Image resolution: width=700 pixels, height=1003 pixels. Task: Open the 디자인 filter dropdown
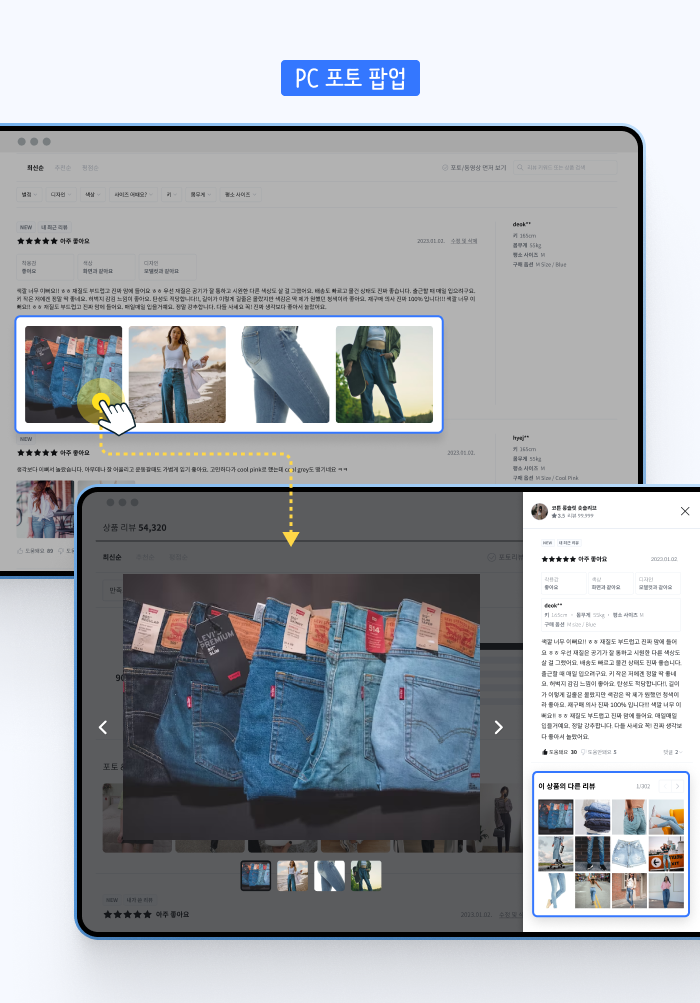tap(61, 194)
